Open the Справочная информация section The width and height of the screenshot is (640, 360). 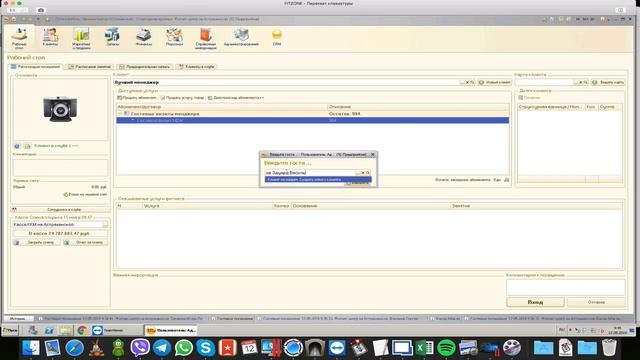[205, 38]
